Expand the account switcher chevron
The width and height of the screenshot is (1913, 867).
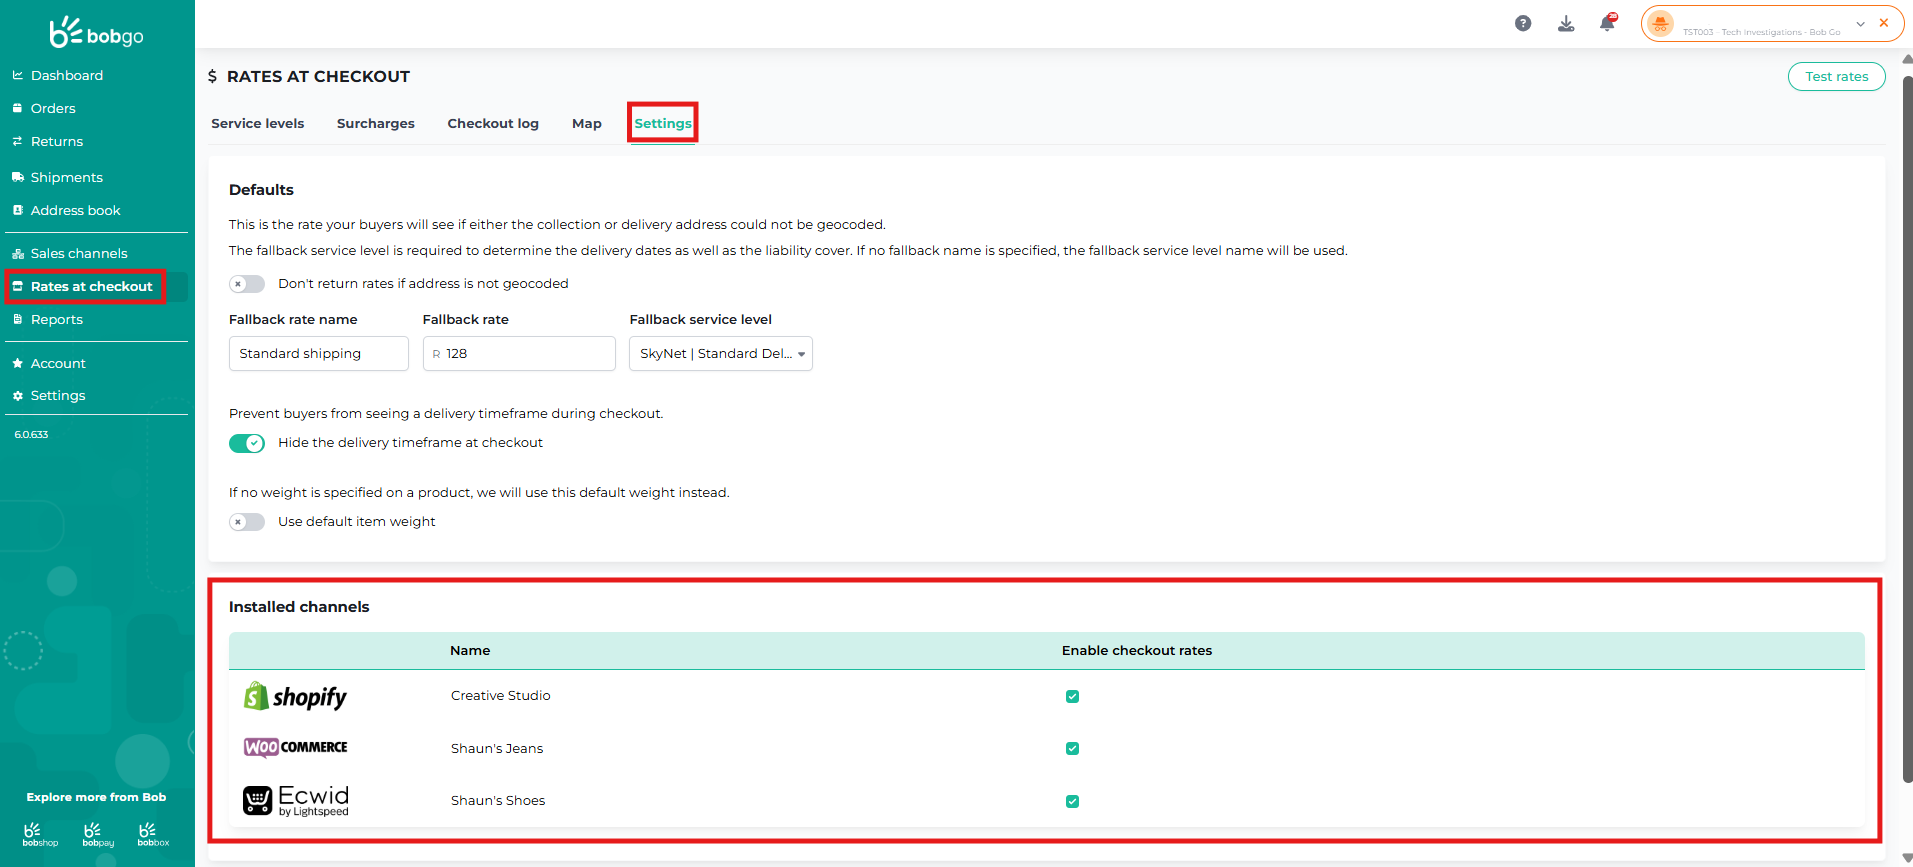tap(1860, 24)
